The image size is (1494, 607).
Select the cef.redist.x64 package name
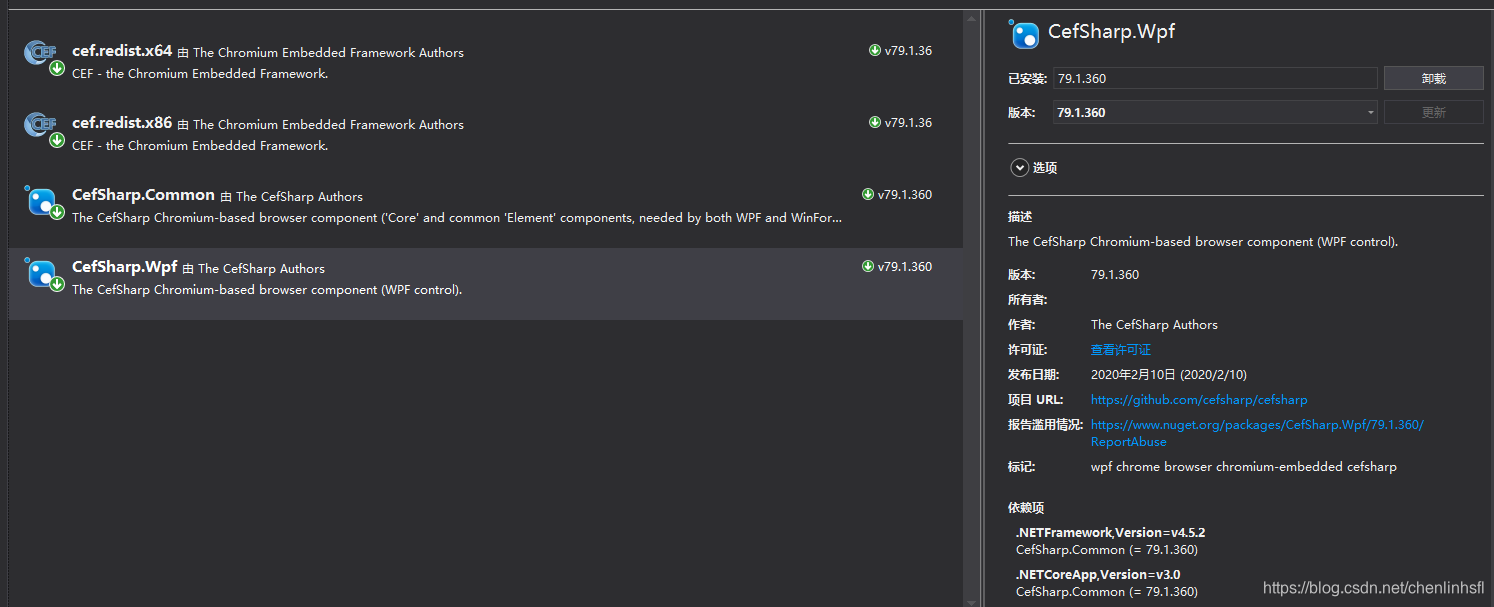(x=122, y=51)
